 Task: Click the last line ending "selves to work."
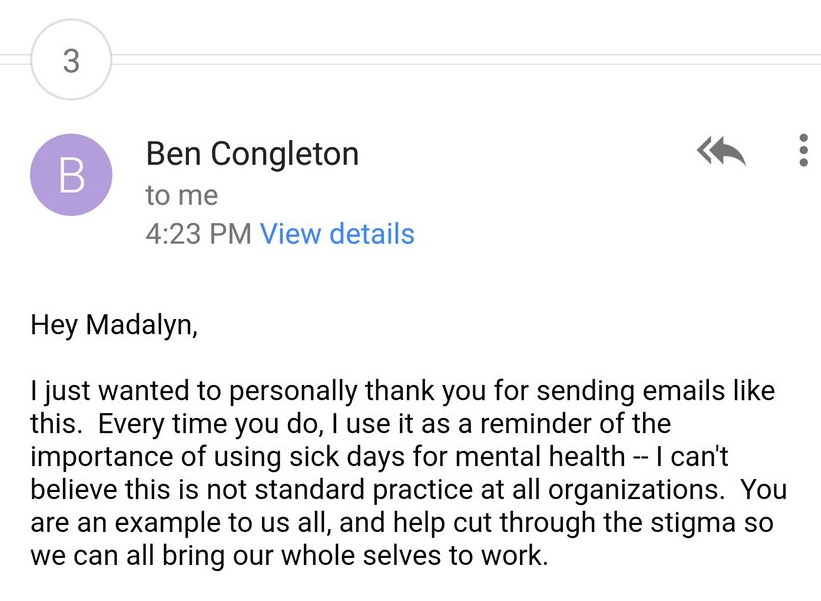[x=289, y=555]
